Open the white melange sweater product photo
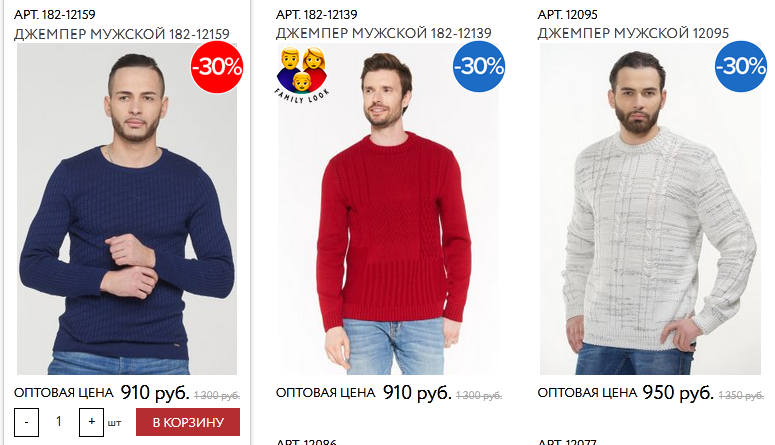775x445 pixels. (650, 209)
